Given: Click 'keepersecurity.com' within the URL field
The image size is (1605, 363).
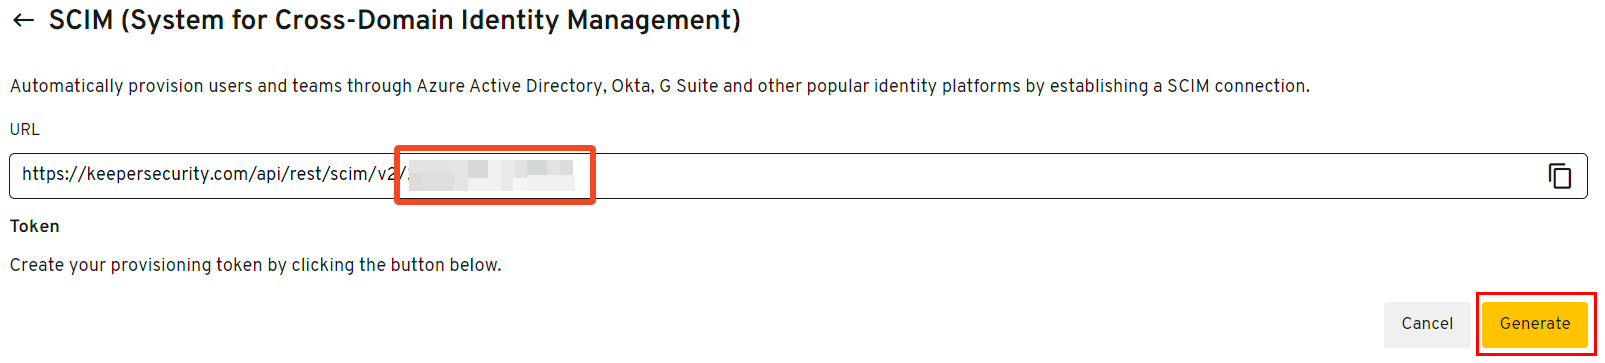Looking at the screenshot, I should coord(159,174).
